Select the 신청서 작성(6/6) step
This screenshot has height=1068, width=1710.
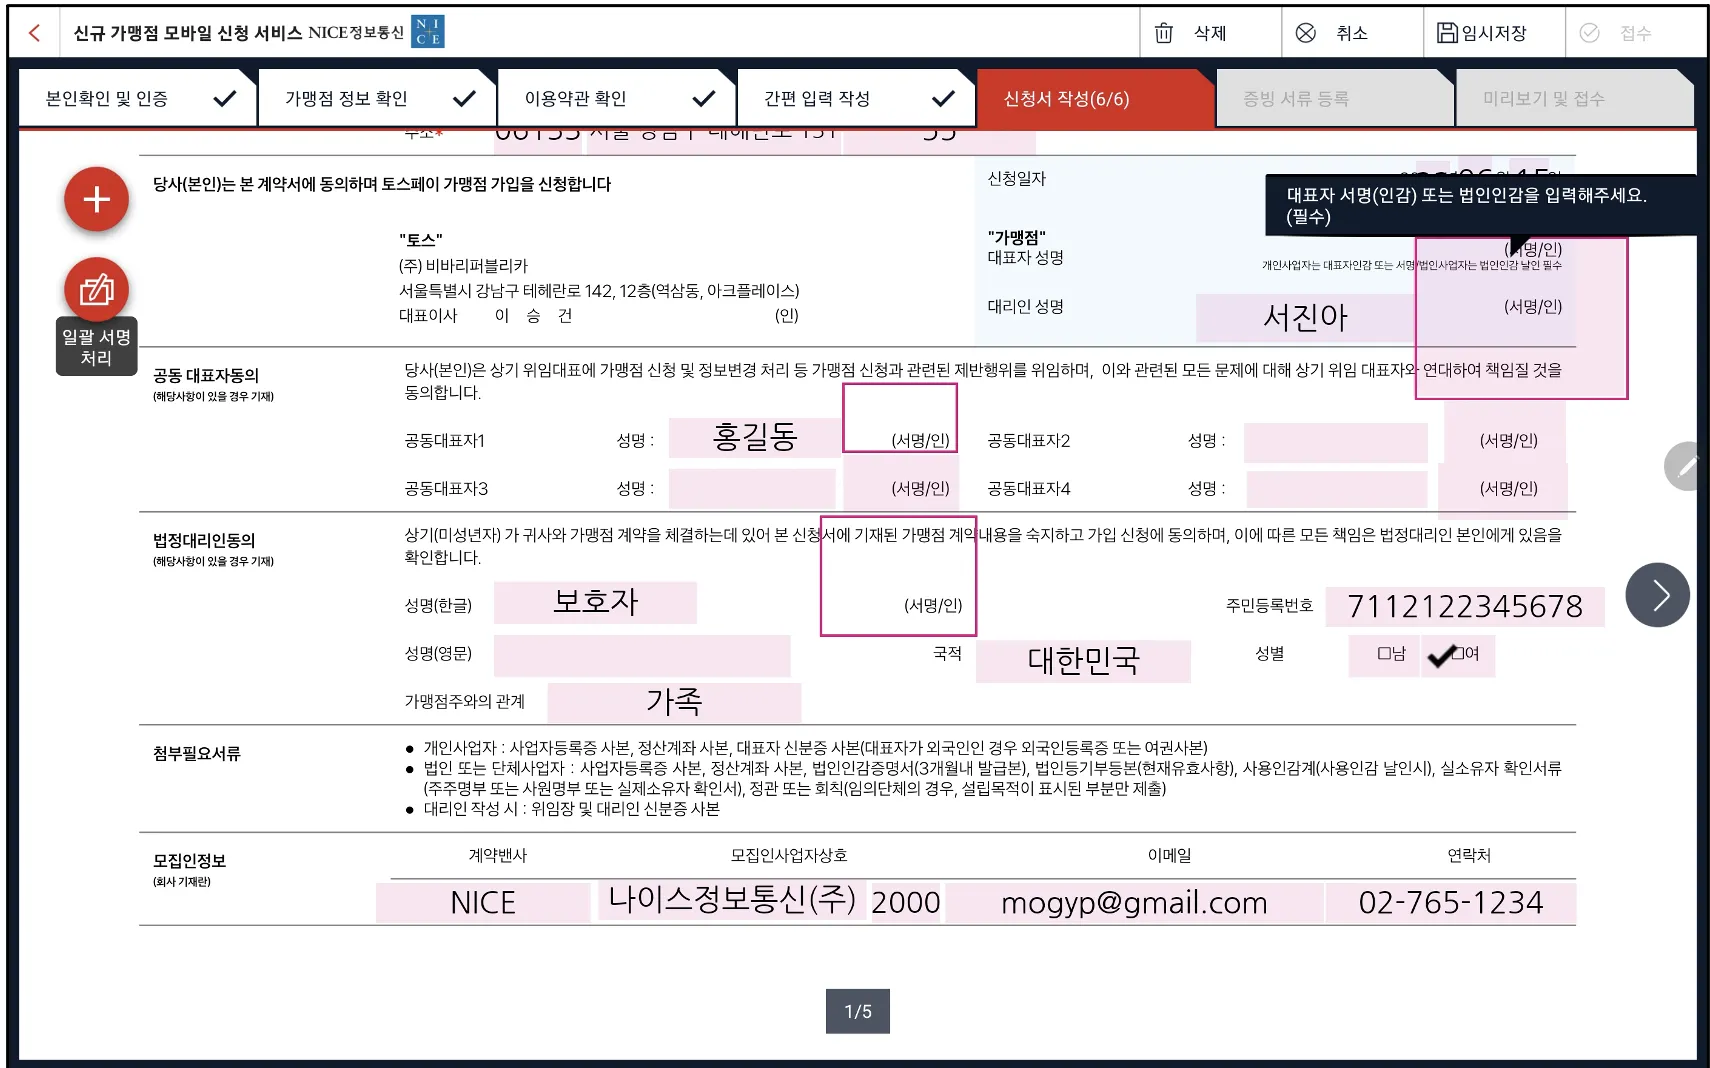[1095, 98]
